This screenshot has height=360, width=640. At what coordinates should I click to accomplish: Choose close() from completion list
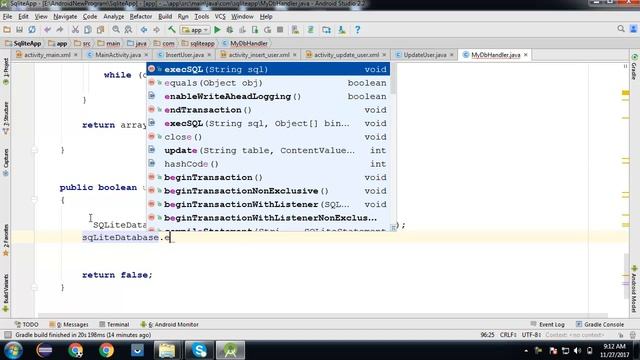268,136
